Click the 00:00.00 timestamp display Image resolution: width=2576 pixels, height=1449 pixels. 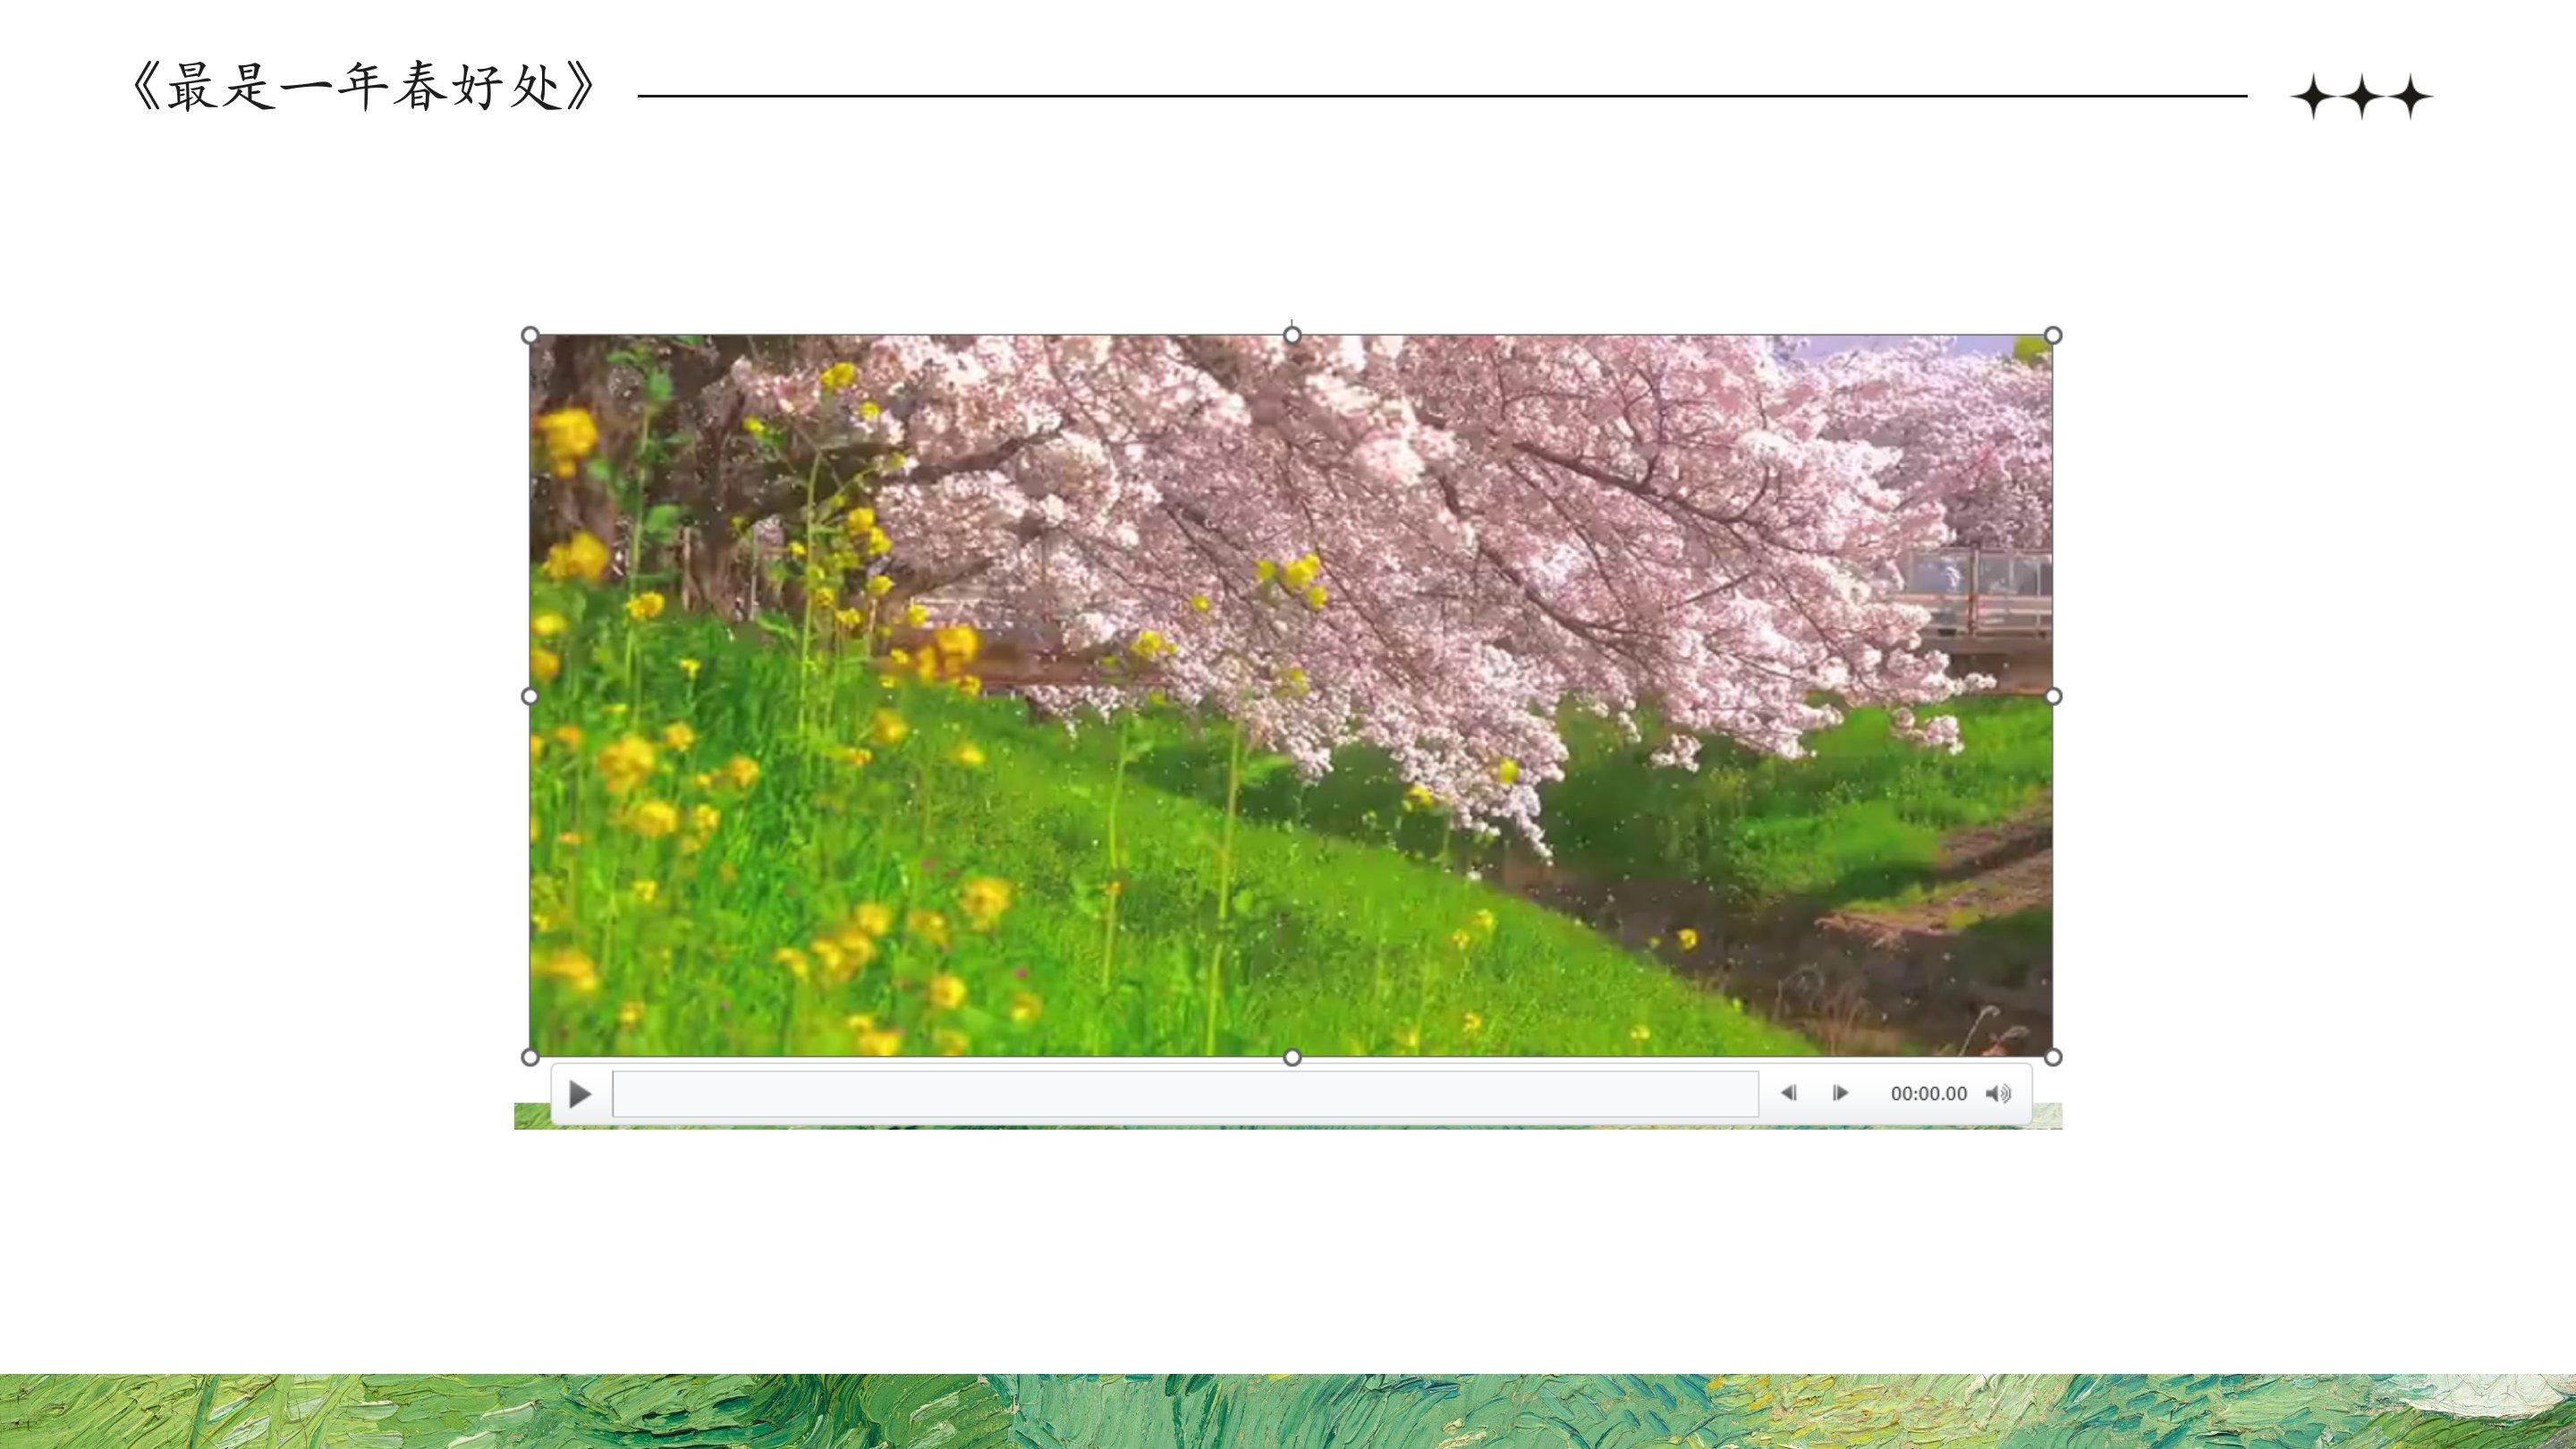(1928, 1094)
